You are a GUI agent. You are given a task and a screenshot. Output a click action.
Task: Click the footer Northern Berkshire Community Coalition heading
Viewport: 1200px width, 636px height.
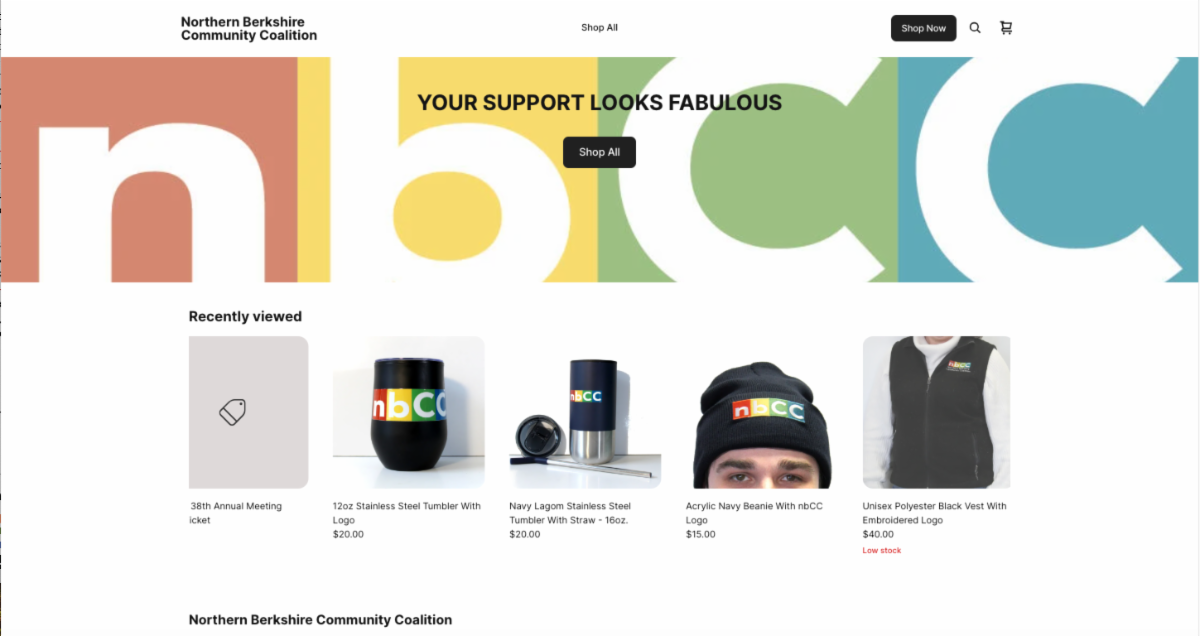click(320, 620)
